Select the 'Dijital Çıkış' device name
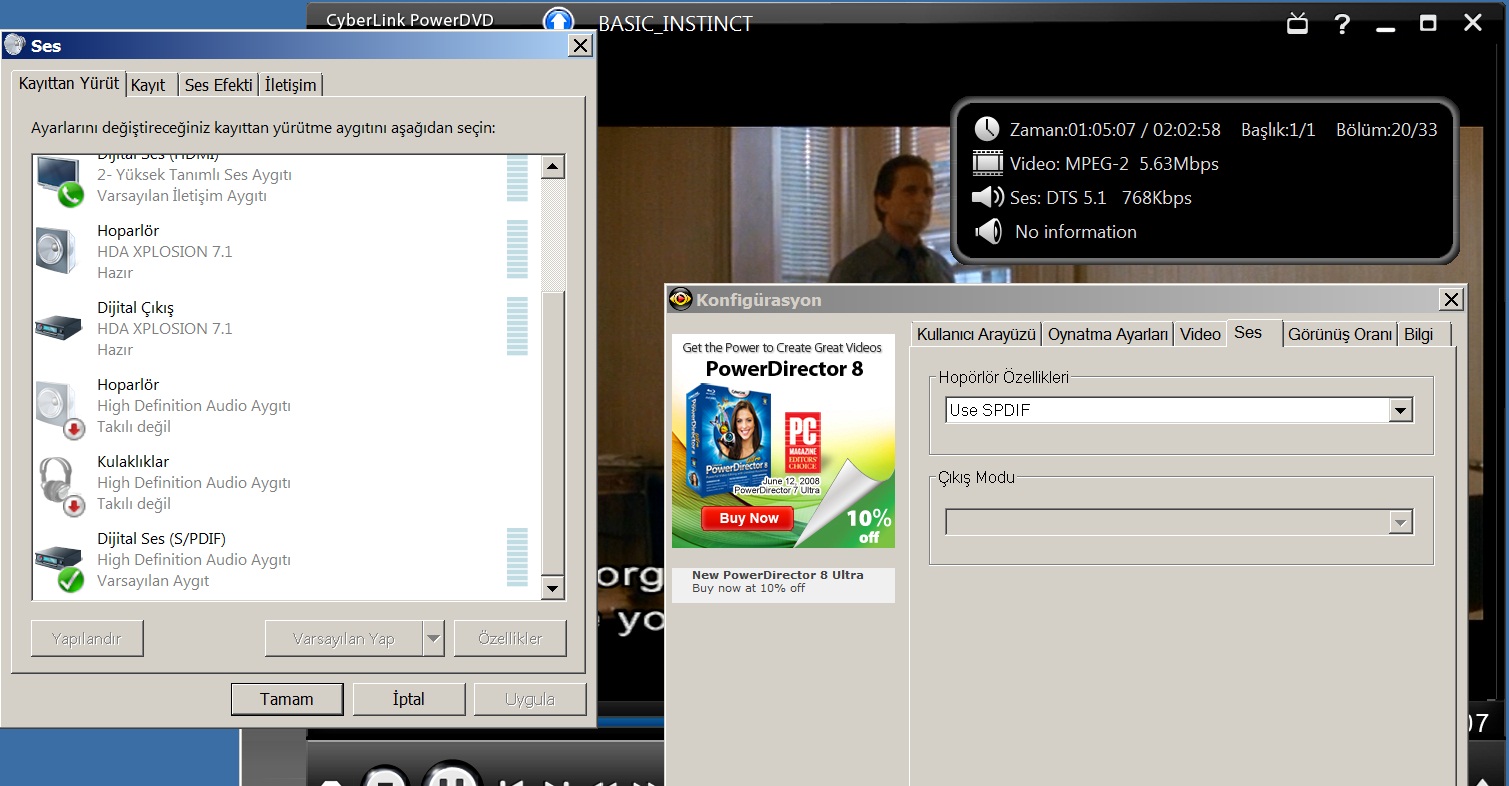The width and height of the screenshot is (1509, 786). pyautogui.click(x=135, y=307)
